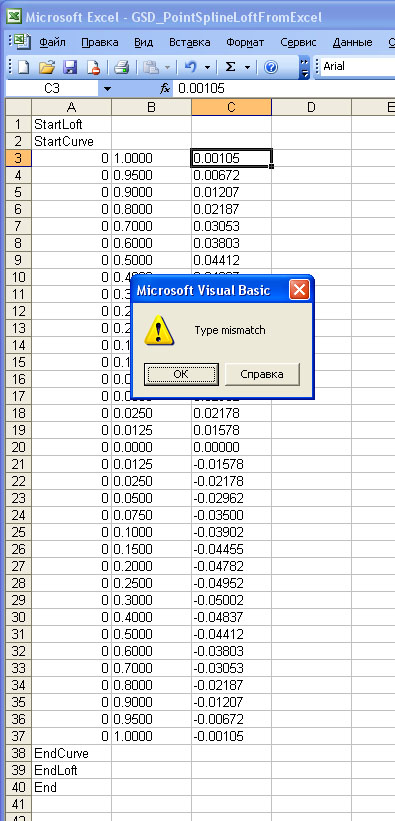Click the AutoSum sigma icon
Image resolution: width=395 pixels, height=821 pixels.
click(230, 66)
